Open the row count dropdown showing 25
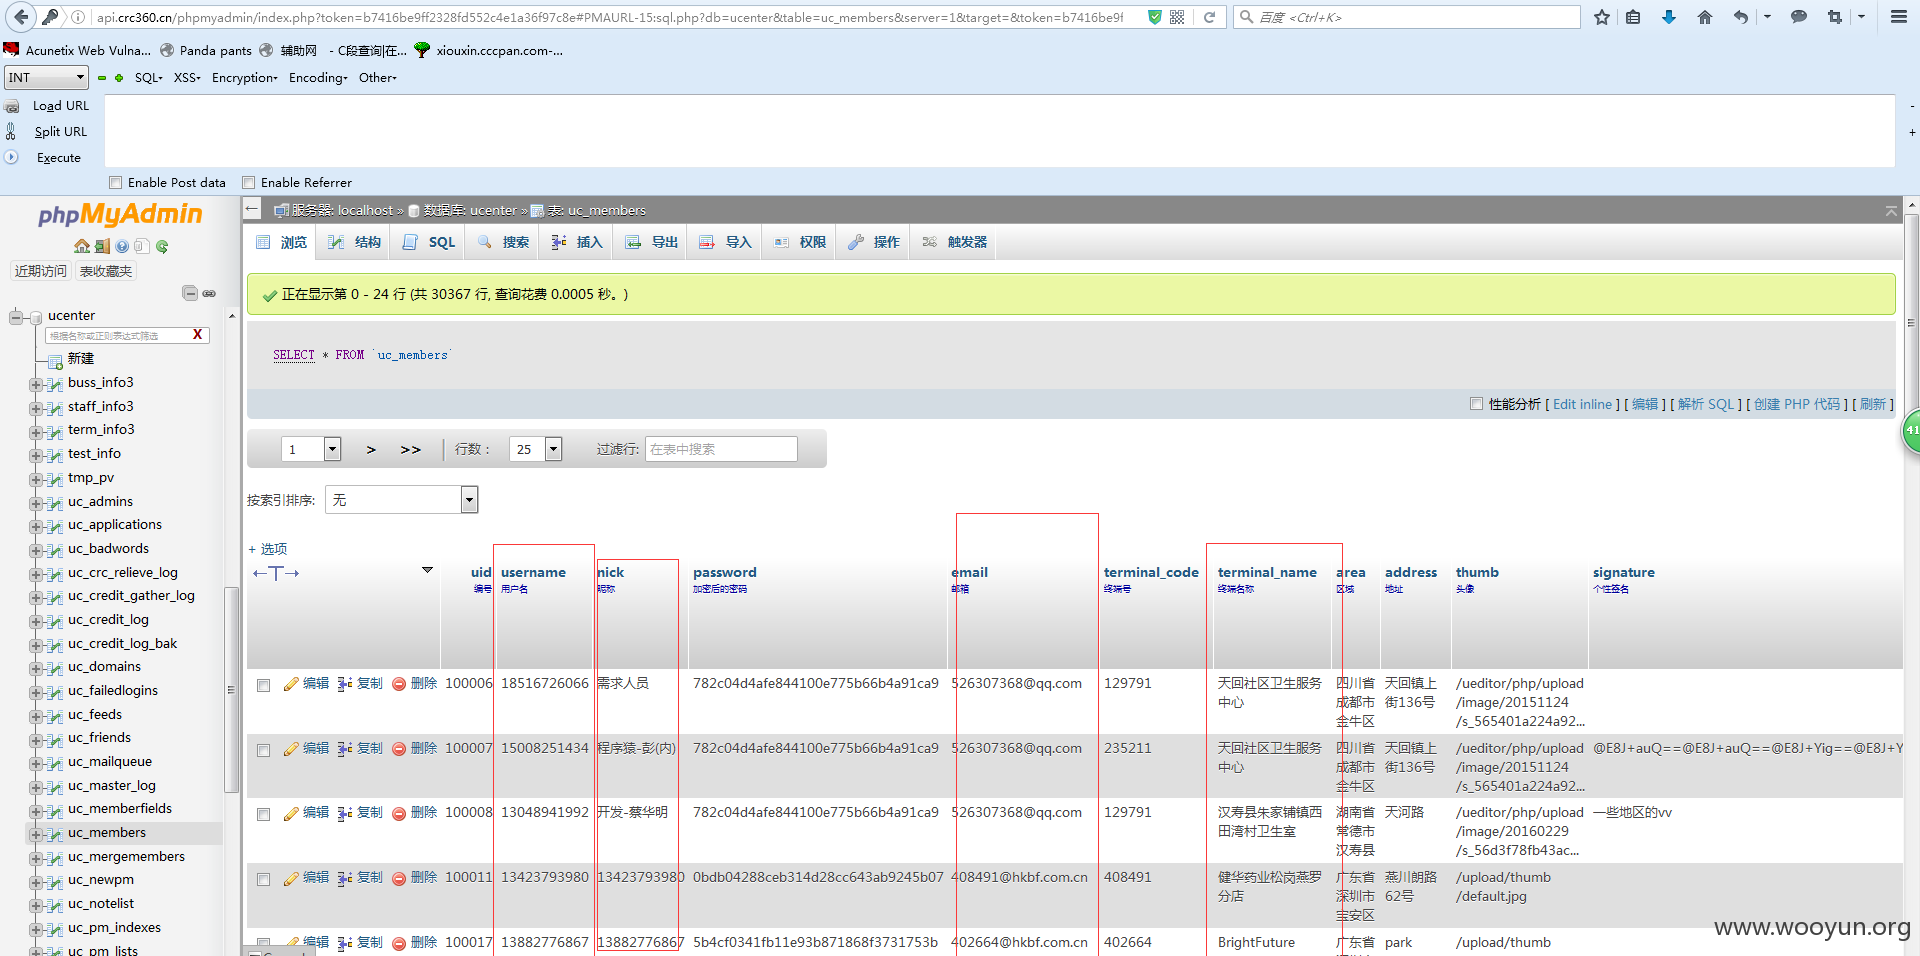1920x956 pixels. pos(535,449)
